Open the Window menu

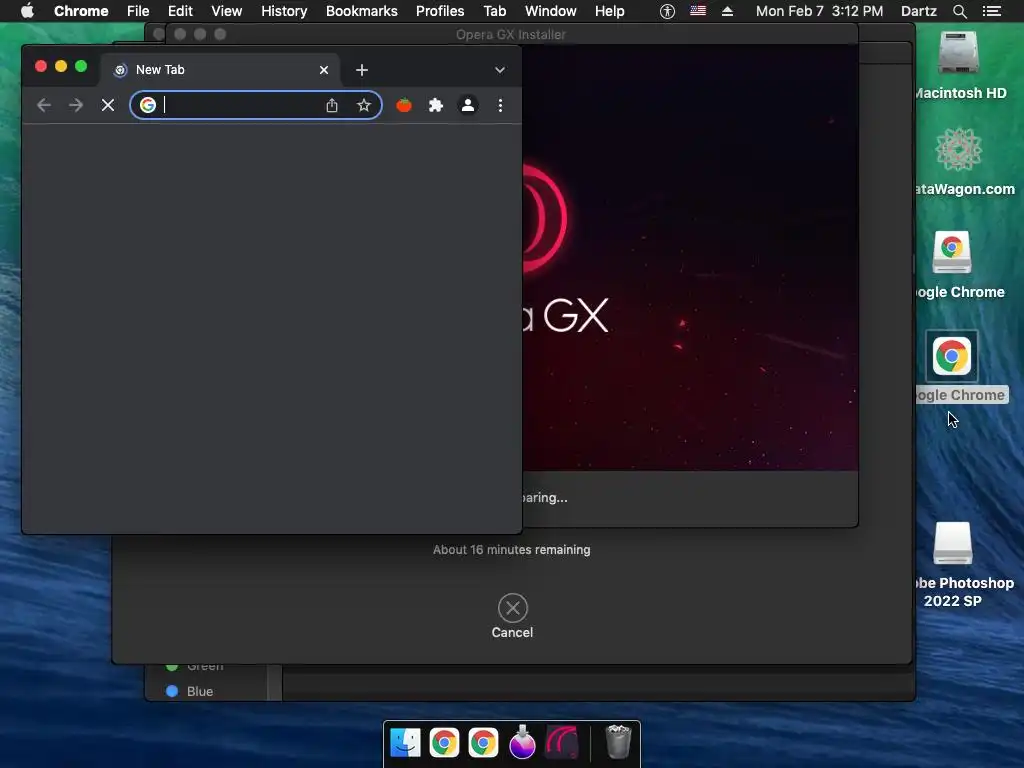pyautogui.click(x=551, y=11)
